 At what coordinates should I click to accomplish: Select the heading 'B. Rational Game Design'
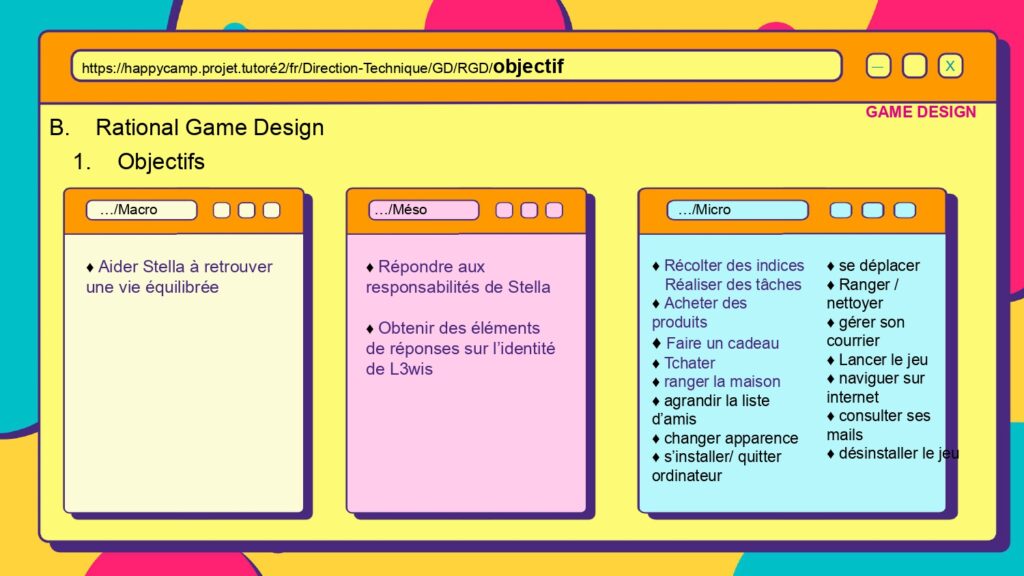(x=187, y=127)
